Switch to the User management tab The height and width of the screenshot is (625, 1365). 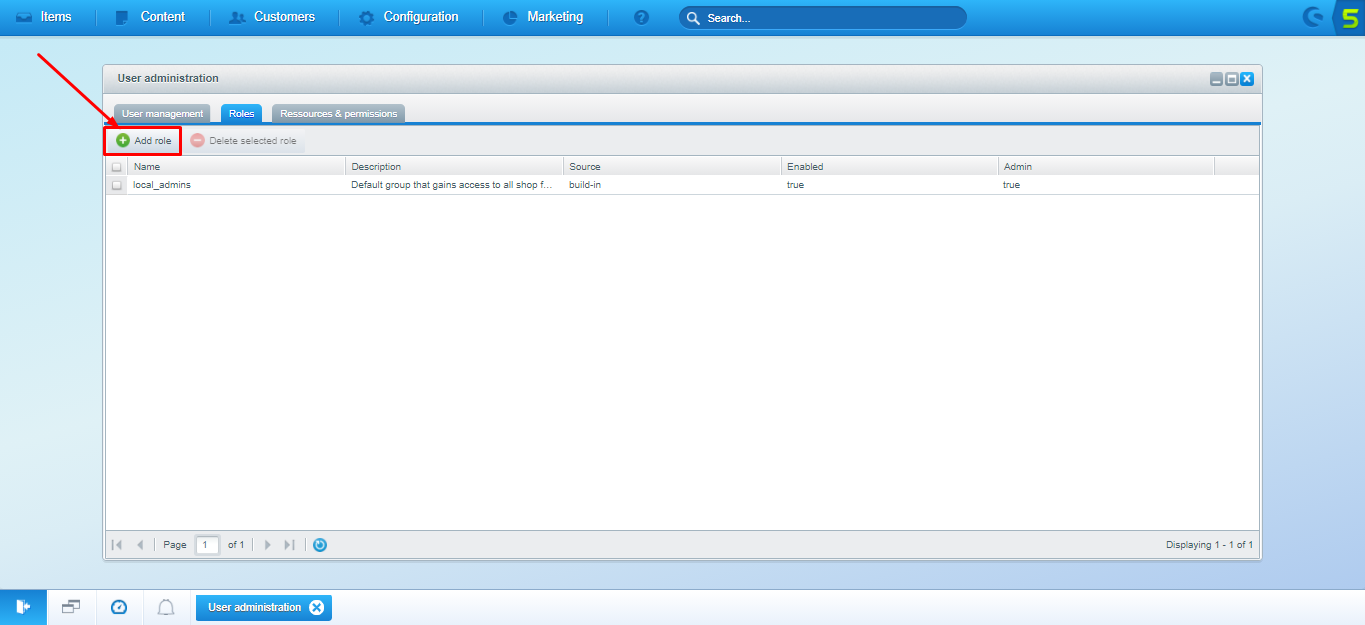(x=162, y=114)
